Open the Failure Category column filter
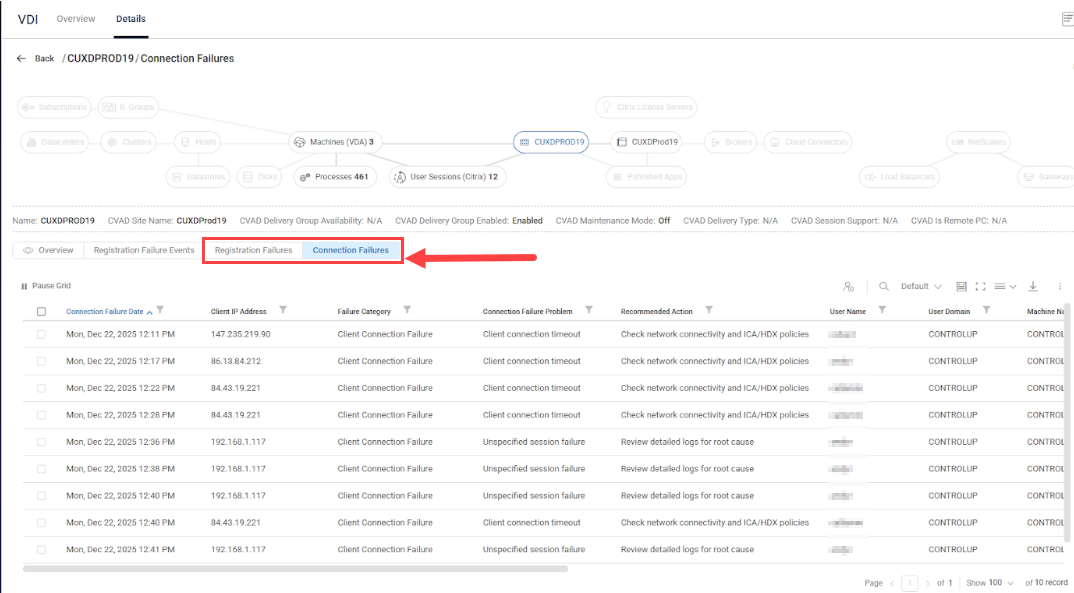 (406, 310)
